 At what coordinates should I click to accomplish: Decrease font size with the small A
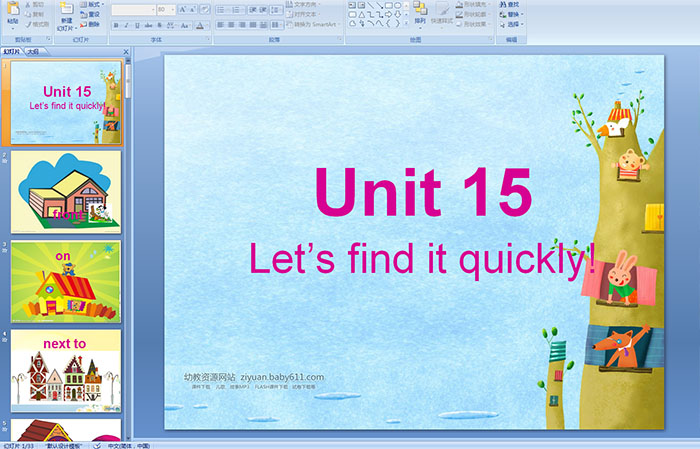193,10
